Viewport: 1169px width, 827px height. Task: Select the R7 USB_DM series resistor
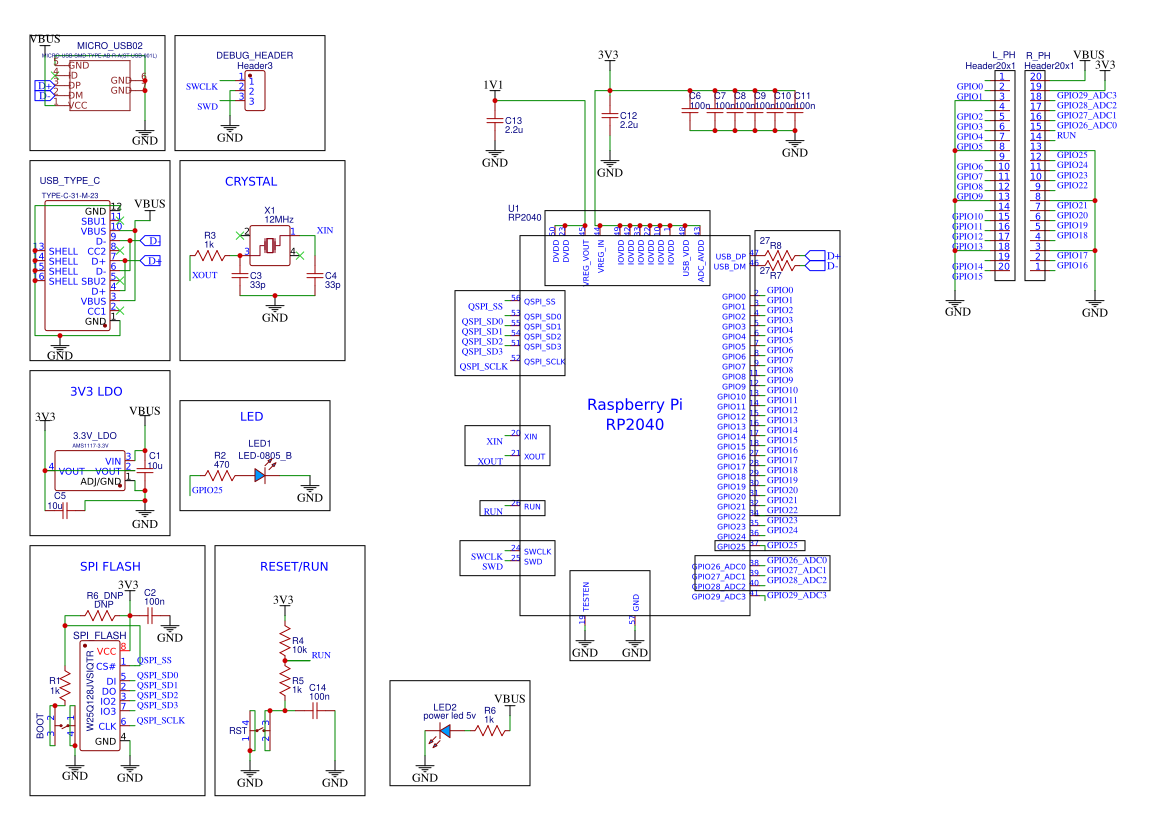780,266
